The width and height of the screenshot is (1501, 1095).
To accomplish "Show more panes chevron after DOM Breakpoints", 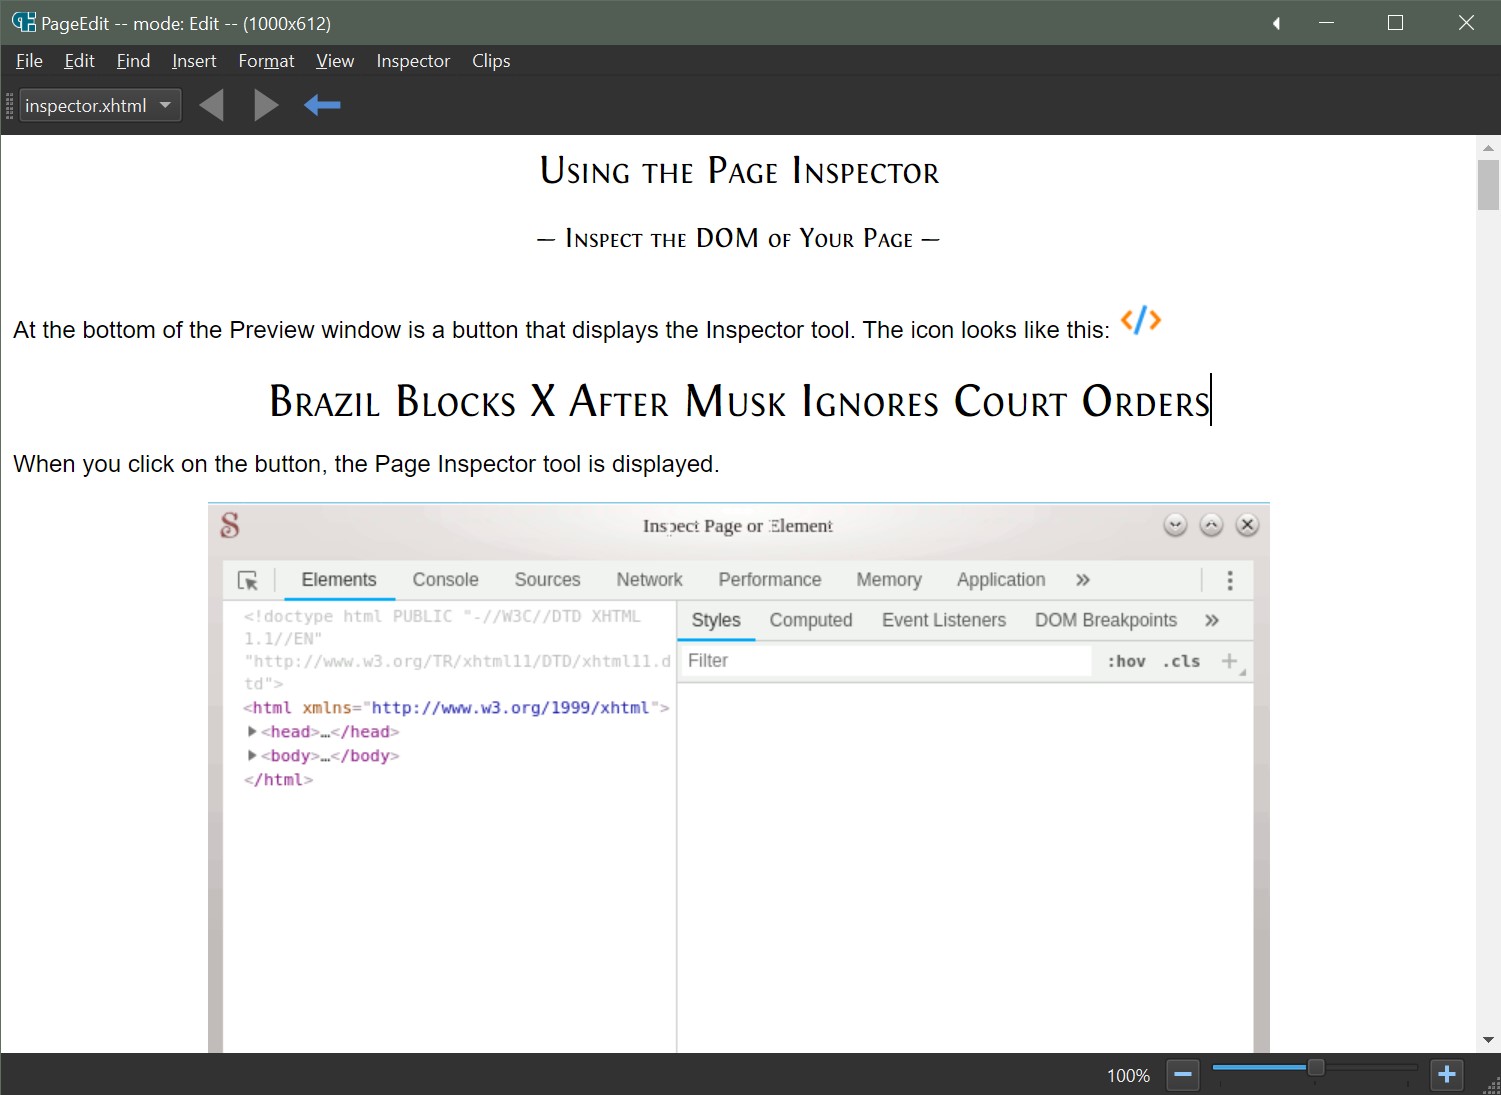I will [1211, 620].
